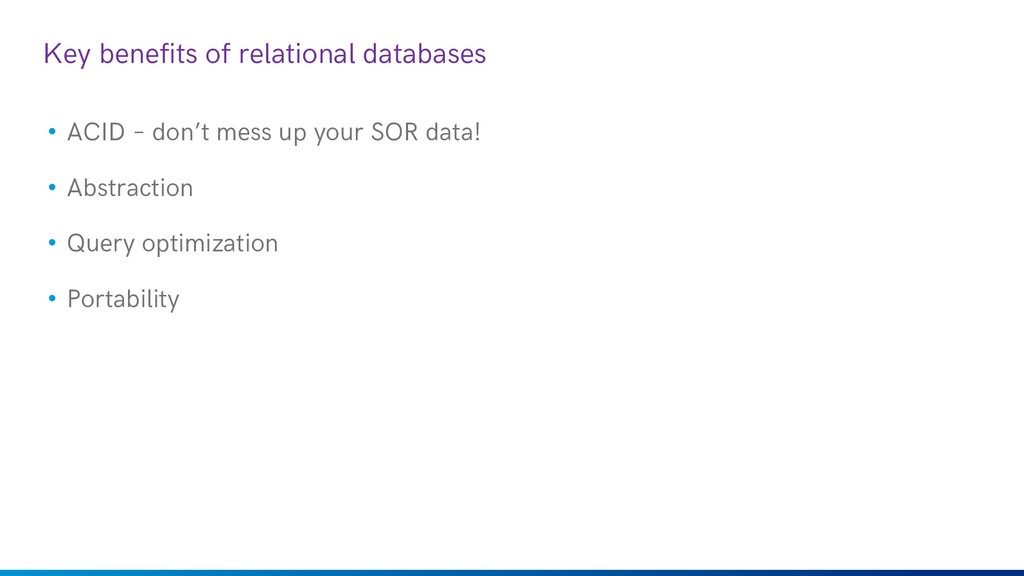Click the word "data!" in first bullet

pyautogui.click(x=453, y=132)
